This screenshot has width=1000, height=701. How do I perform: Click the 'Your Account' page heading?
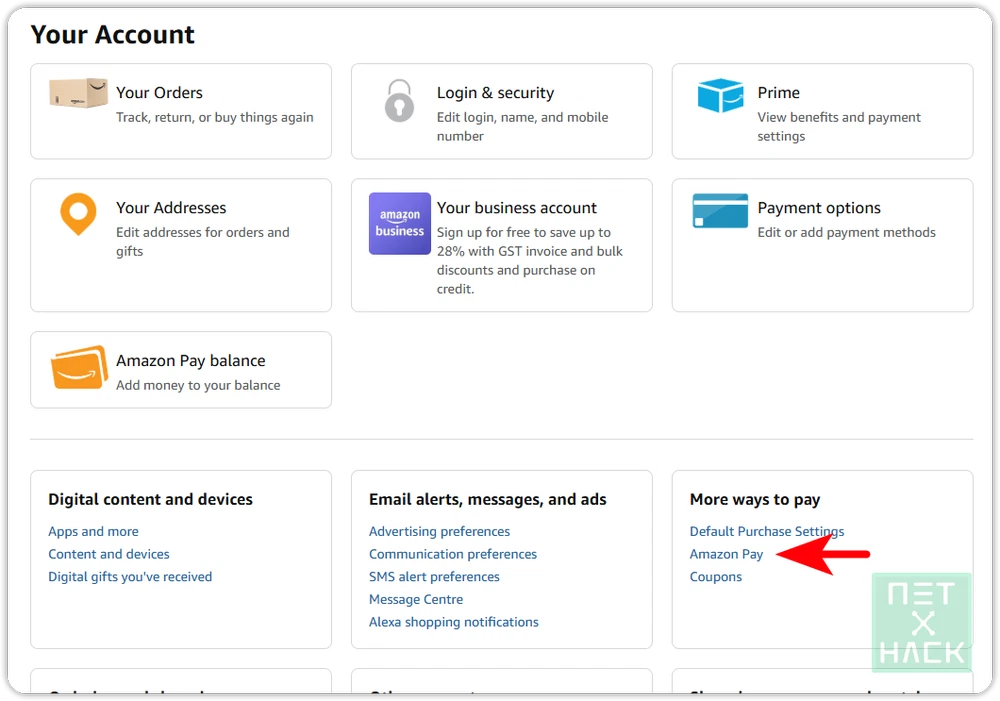[x=112, y=34]
